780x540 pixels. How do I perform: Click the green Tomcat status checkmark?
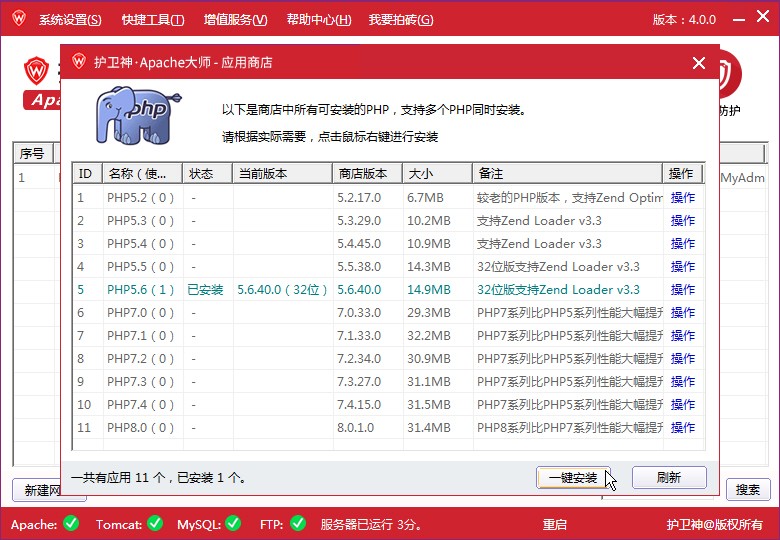click(x=155, y=523)
